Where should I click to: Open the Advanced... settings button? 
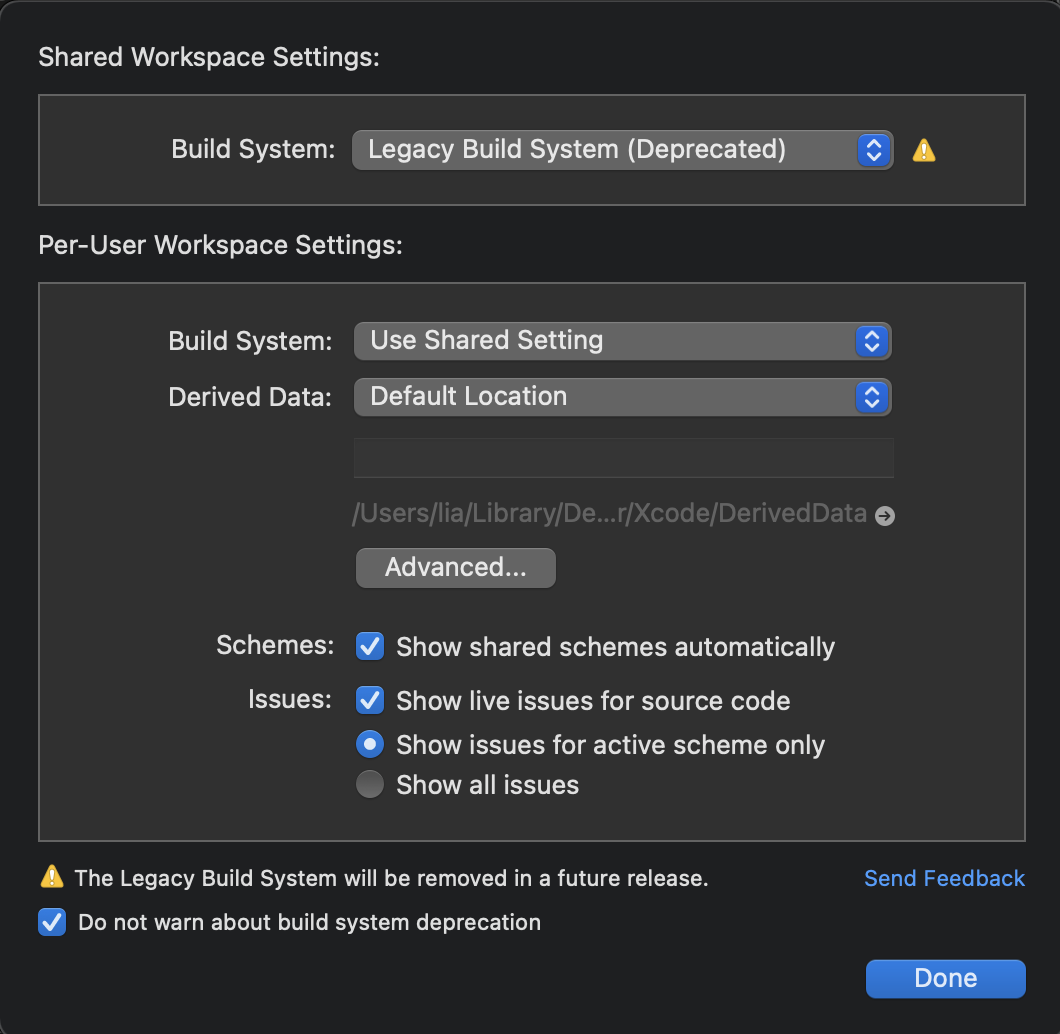pos(455,567)
